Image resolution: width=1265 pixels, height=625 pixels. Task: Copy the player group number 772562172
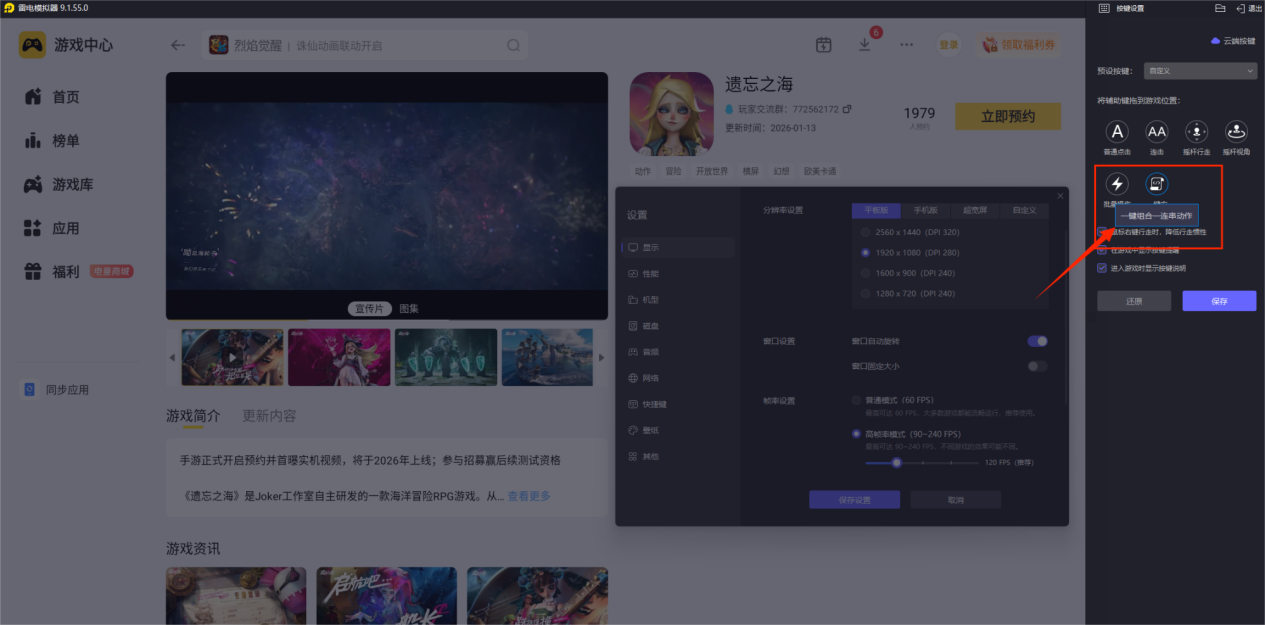[847, 108]
